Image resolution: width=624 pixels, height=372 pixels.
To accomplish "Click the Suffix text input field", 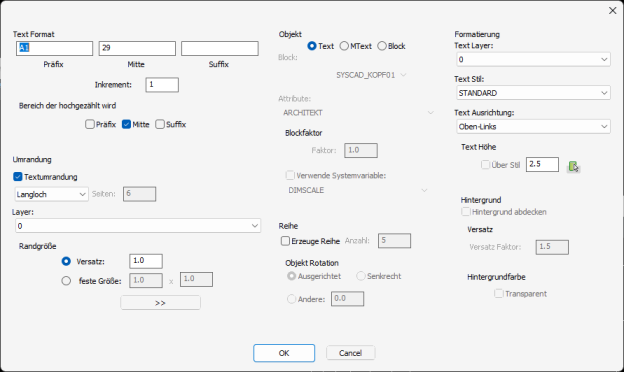I will tap(220, 49).
